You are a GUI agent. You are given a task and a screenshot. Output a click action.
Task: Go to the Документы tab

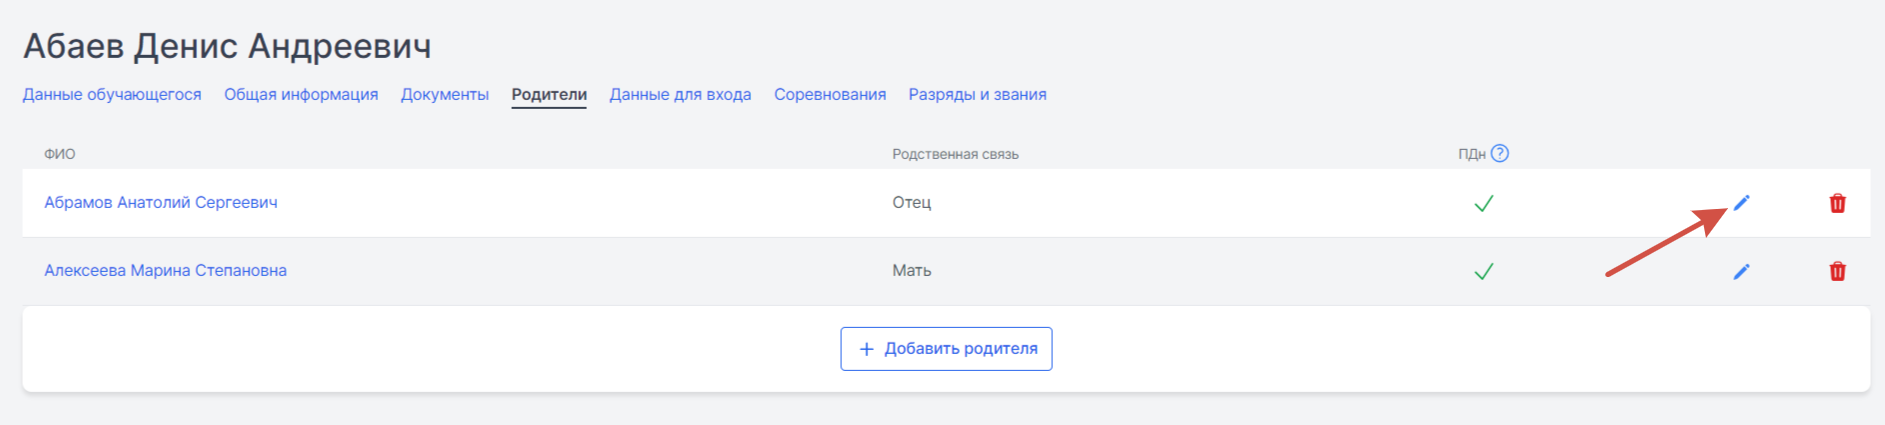point(445,94)
